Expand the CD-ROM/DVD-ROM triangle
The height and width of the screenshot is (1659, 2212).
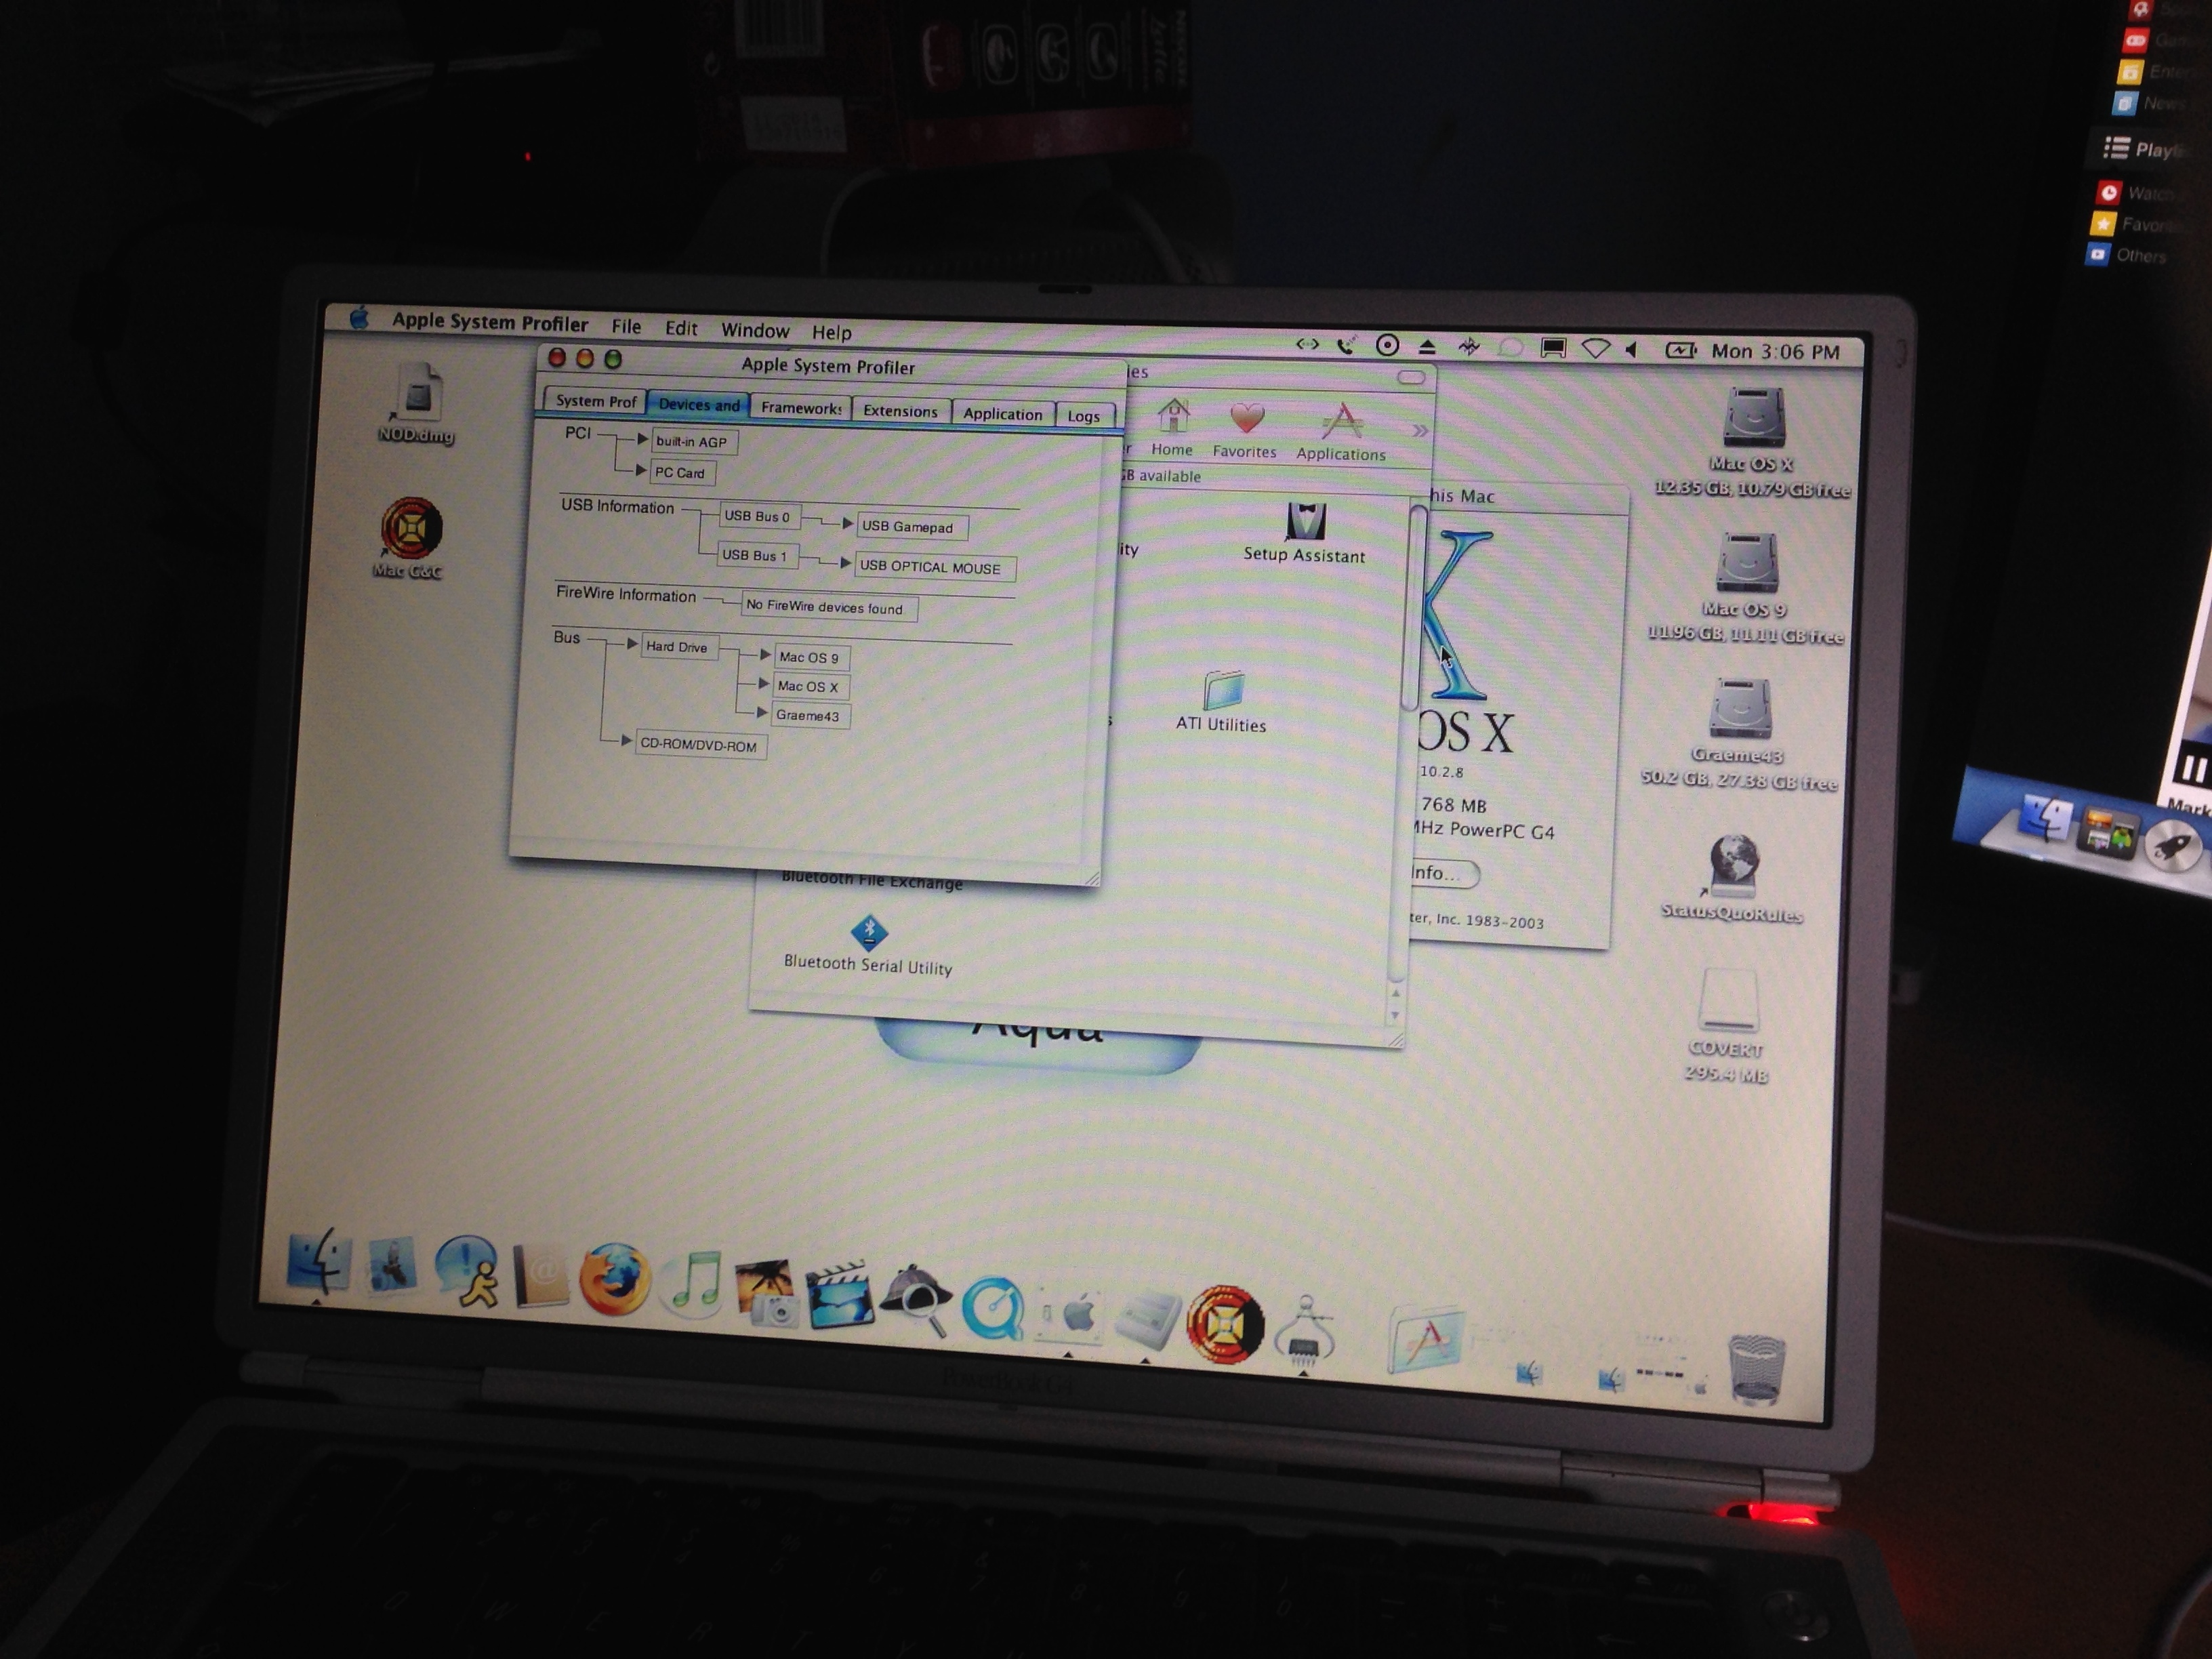coord(626,741)
